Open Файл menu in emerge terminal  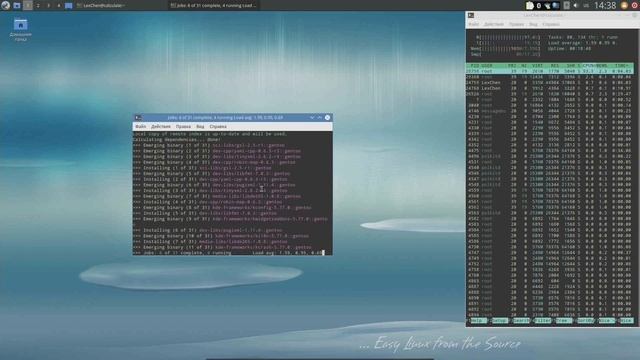tap(140, 127)
